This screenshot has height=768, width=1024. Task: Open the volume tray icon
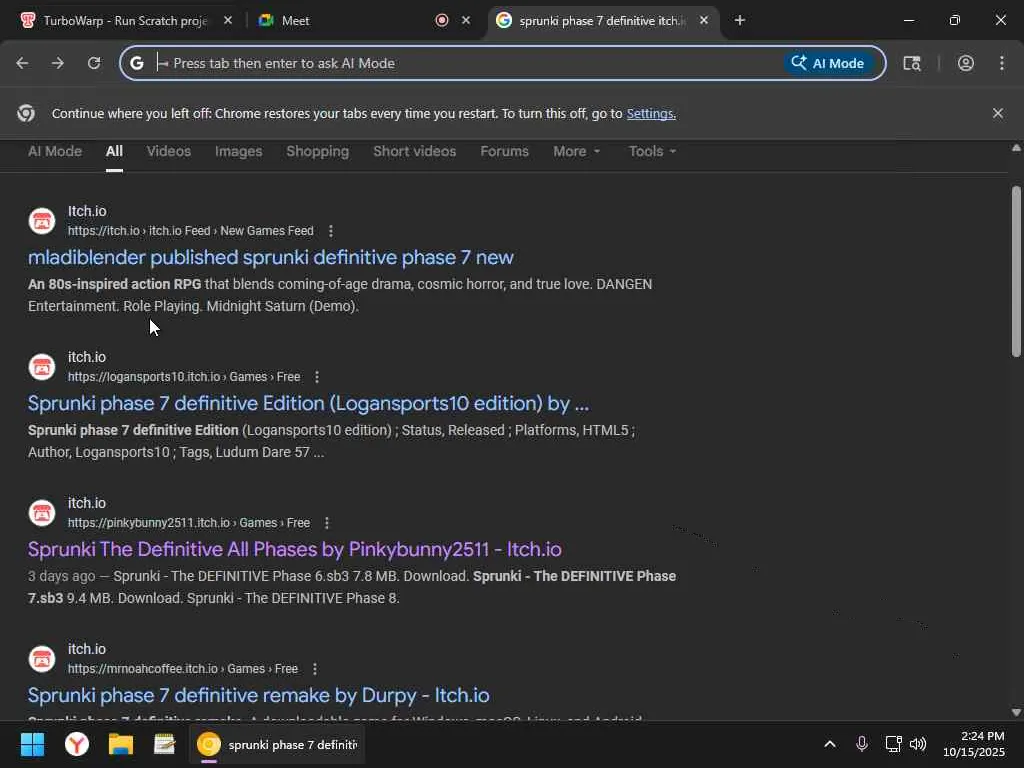[918, 744]
